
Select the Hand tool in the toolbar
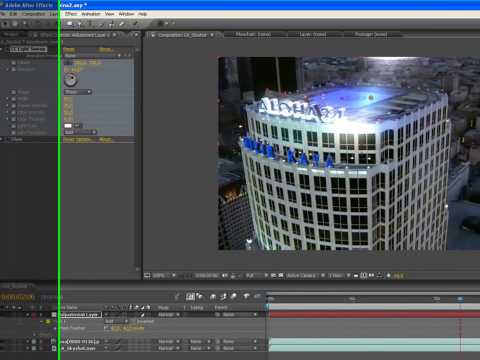15,24
